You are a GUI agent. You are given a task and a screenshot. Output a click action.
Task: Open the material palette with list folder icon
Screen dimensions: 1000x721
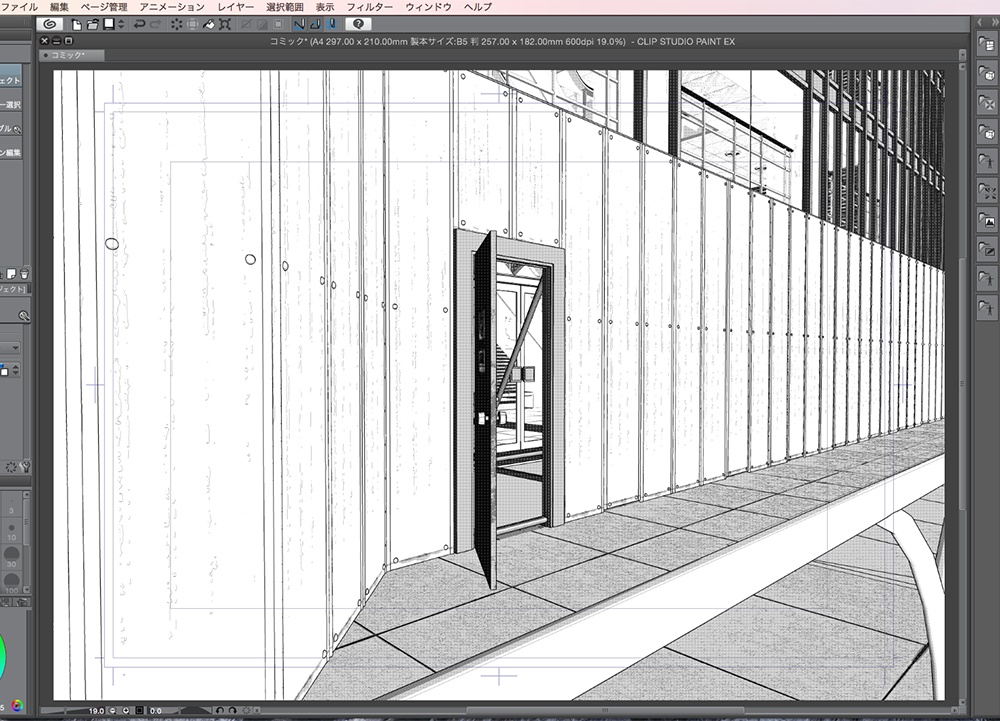987,44
